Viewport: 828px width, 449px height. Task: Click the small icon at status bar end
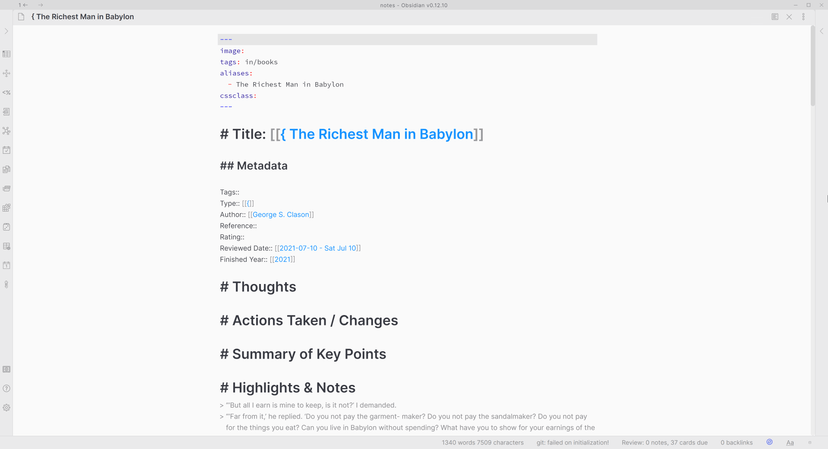click(810, 443)
